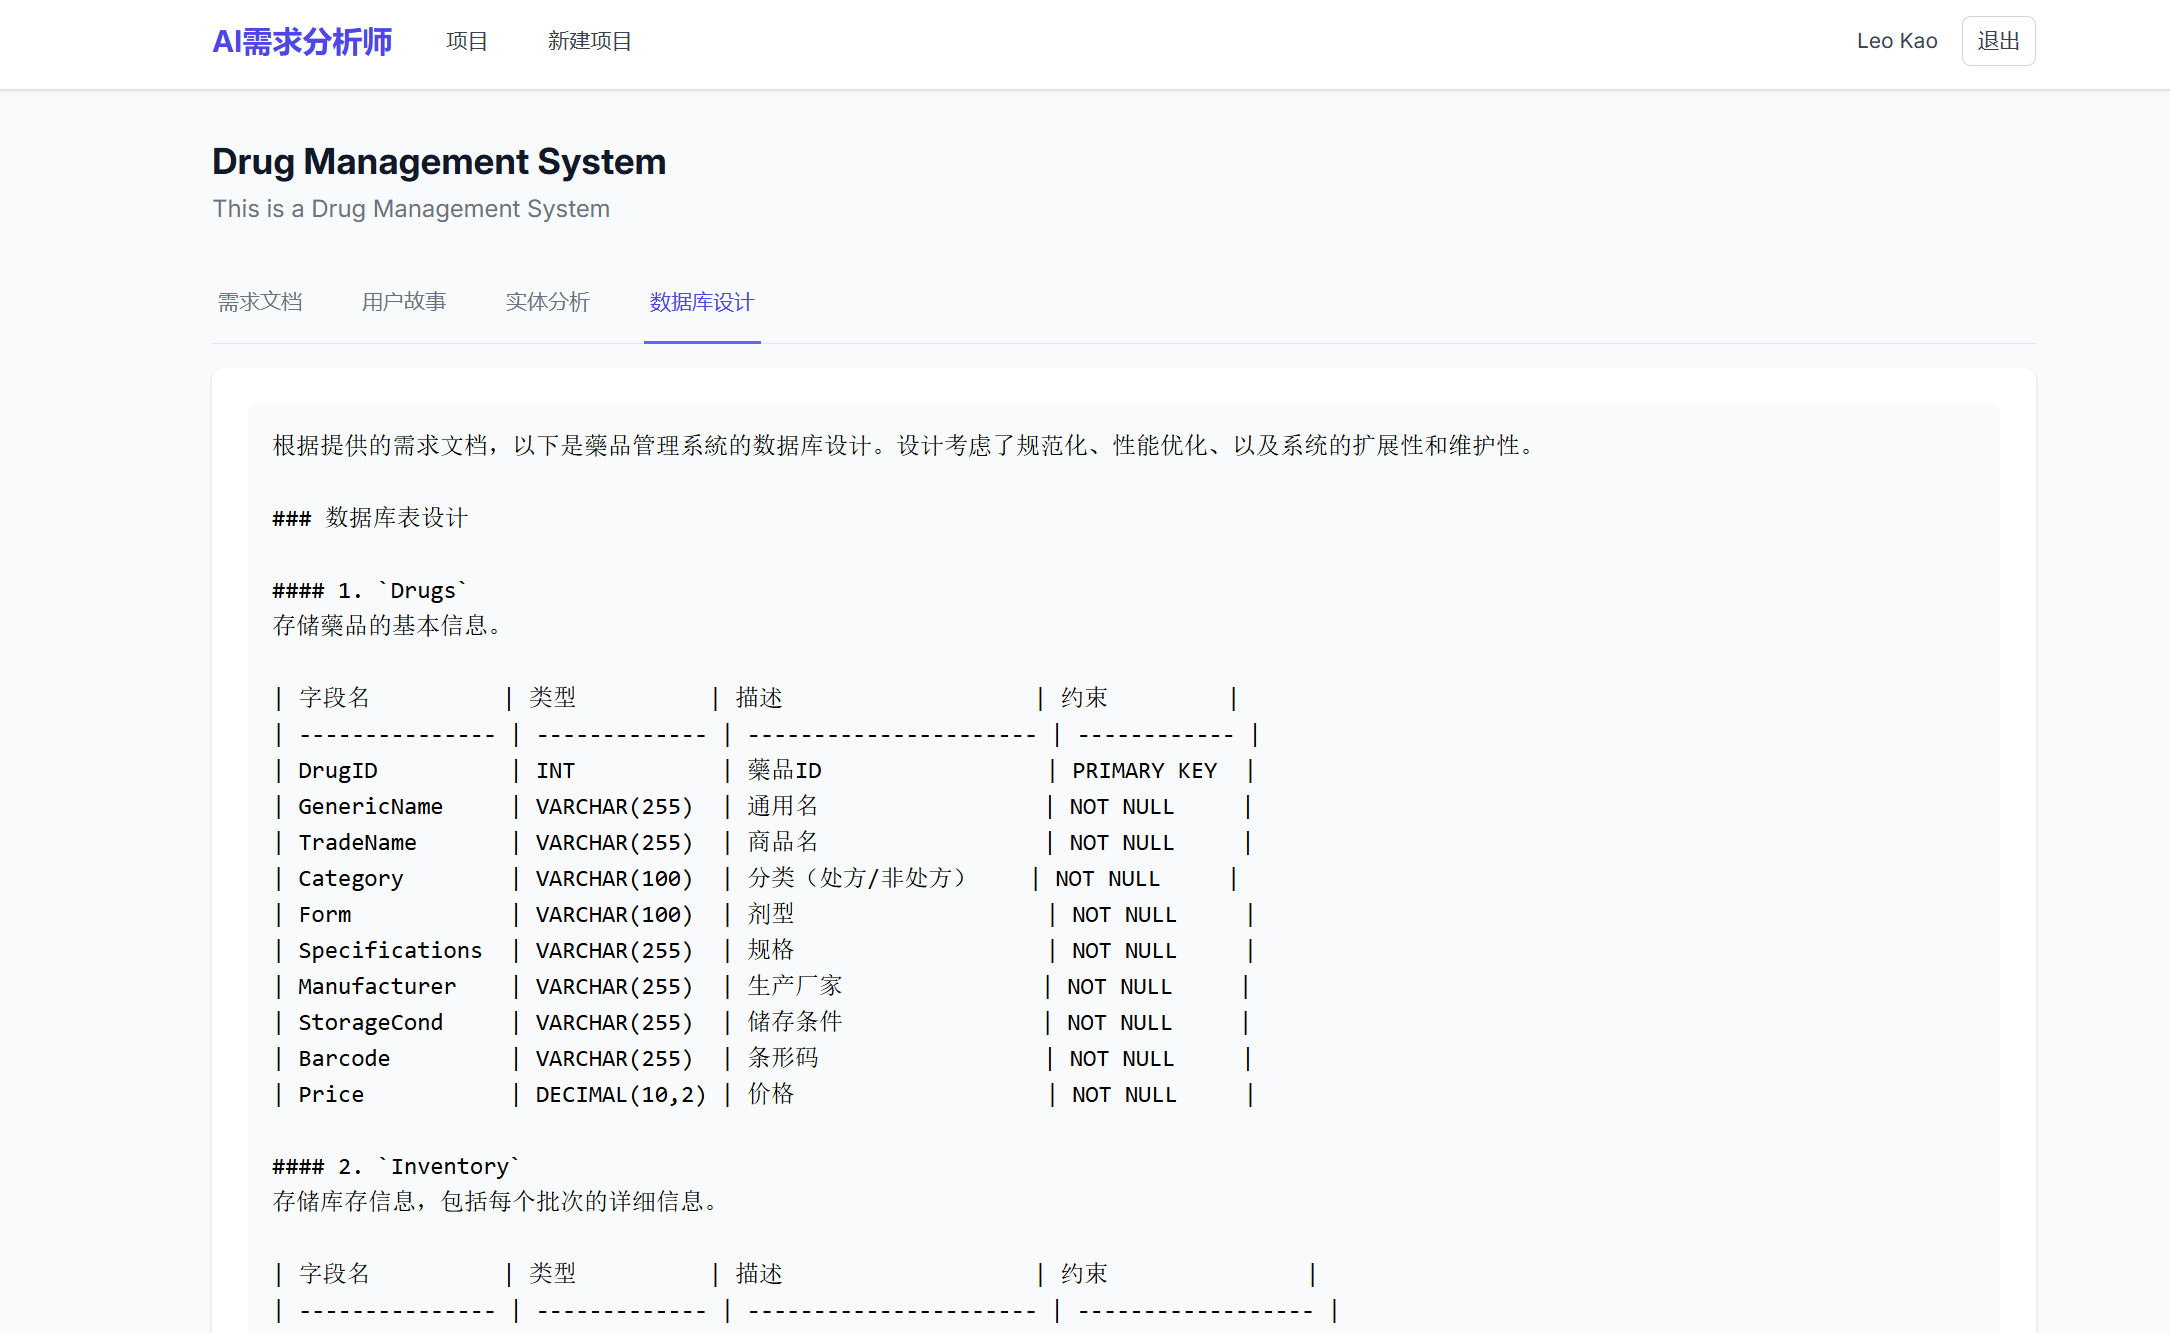Click the GenericName field name
The image size is (2170, 1333).
(x=370, y=806)
